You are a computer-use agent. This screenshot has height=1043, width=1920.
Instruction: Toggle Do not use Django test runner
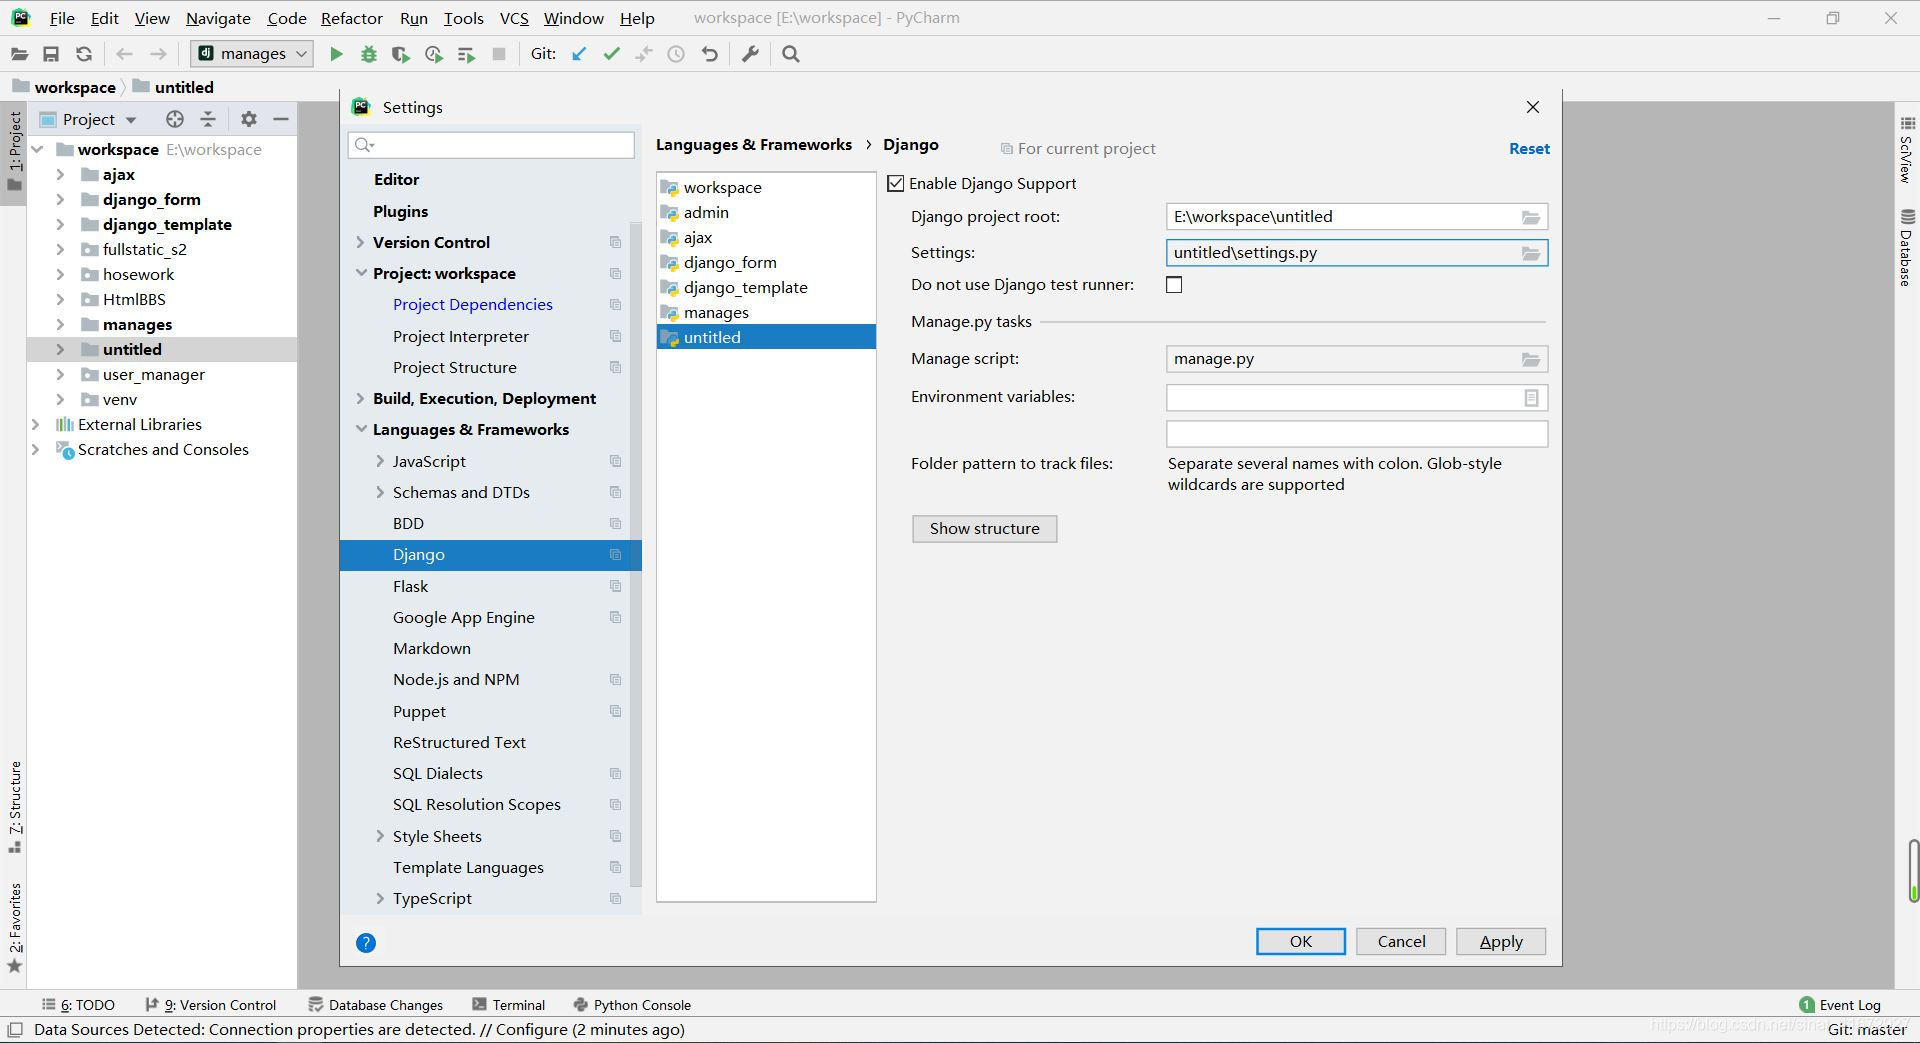pos(1174,285)
